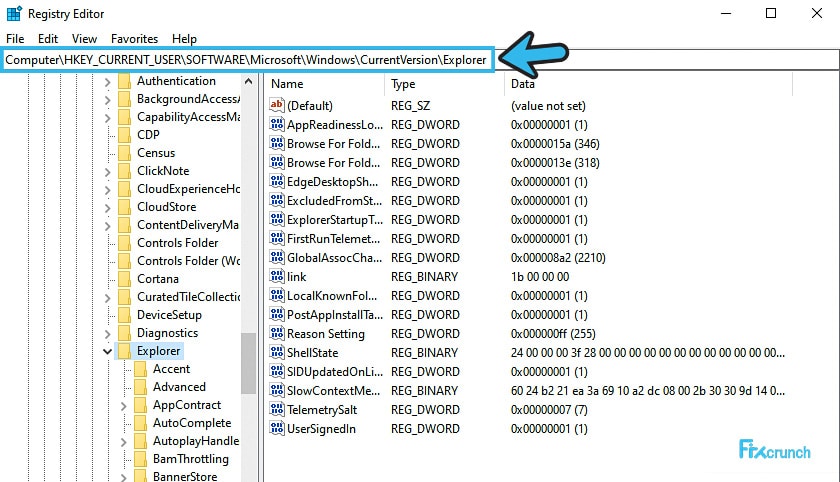Click the data 0x000000ff (255)
Image resolution: width=840 pixels, height=482 pixels.
click(553, 334)
